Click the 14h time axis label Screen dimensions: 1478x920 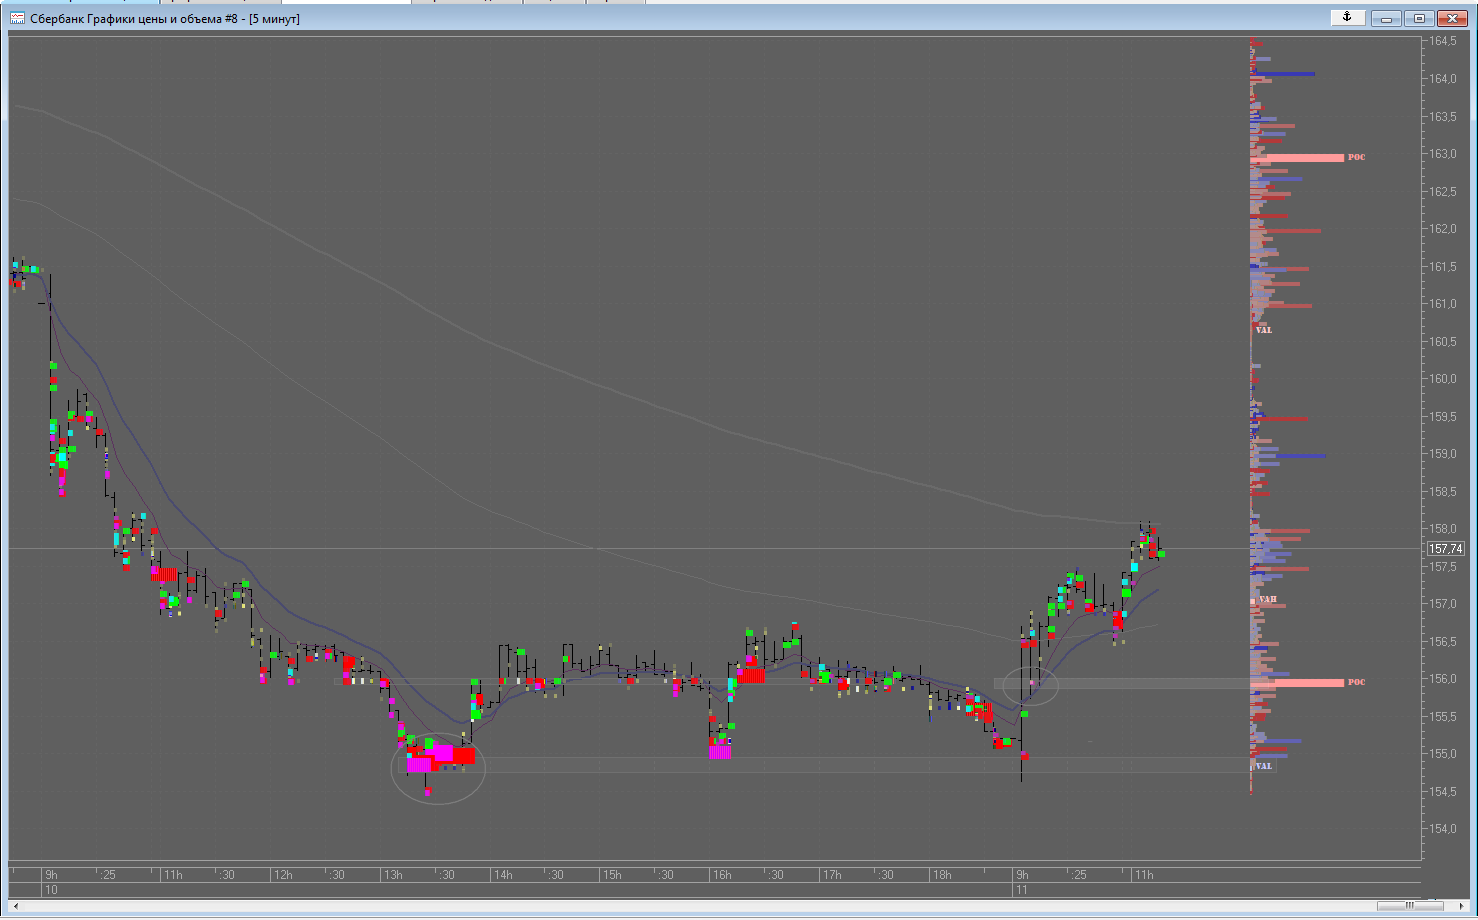pos(503,875)
